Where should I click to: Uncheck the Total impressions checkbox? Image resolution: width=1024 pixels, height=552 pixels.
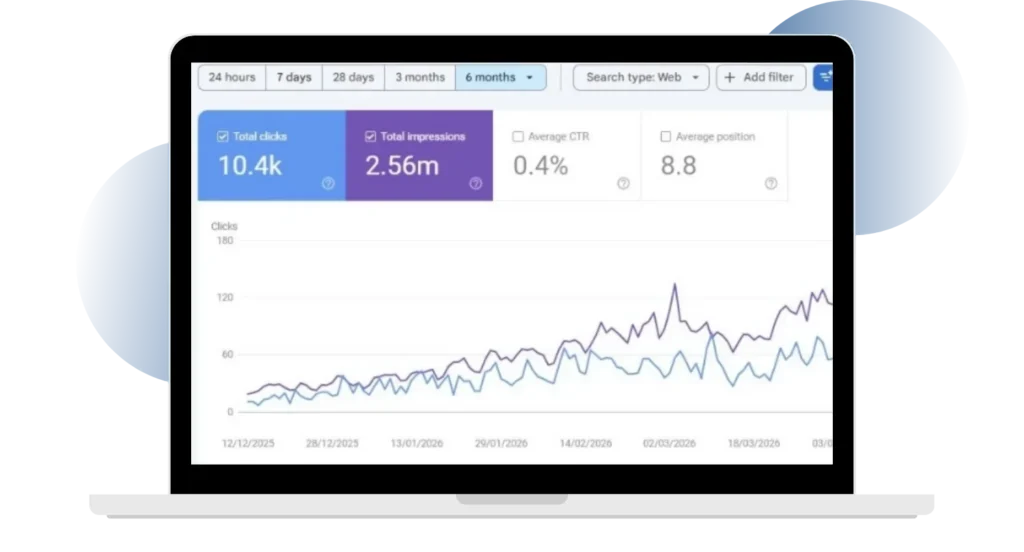click(x=370, y=137)
